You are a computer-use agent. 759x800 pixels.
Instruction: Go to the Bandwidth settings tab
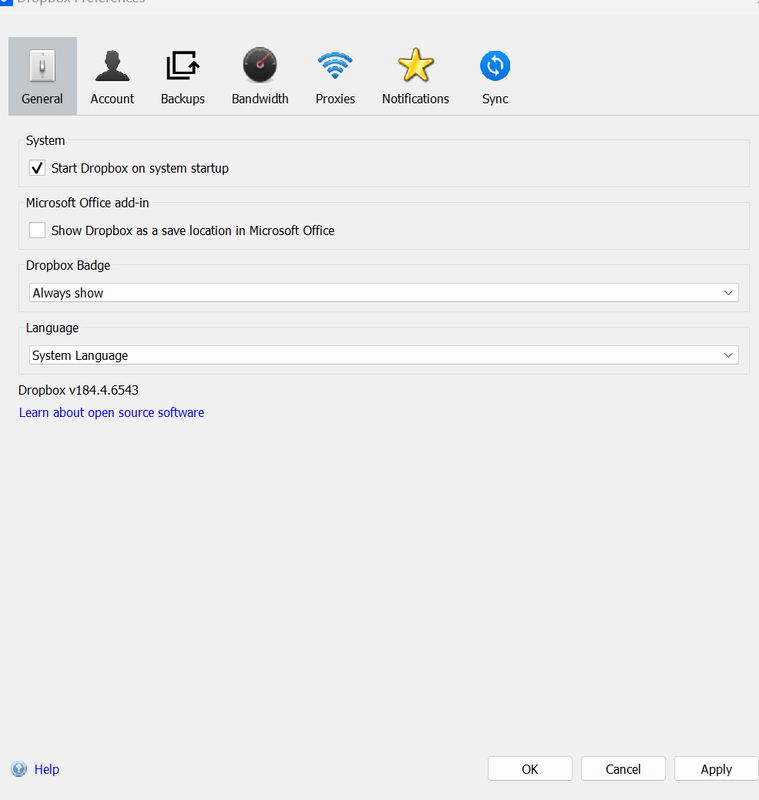(x=260, y=76)
